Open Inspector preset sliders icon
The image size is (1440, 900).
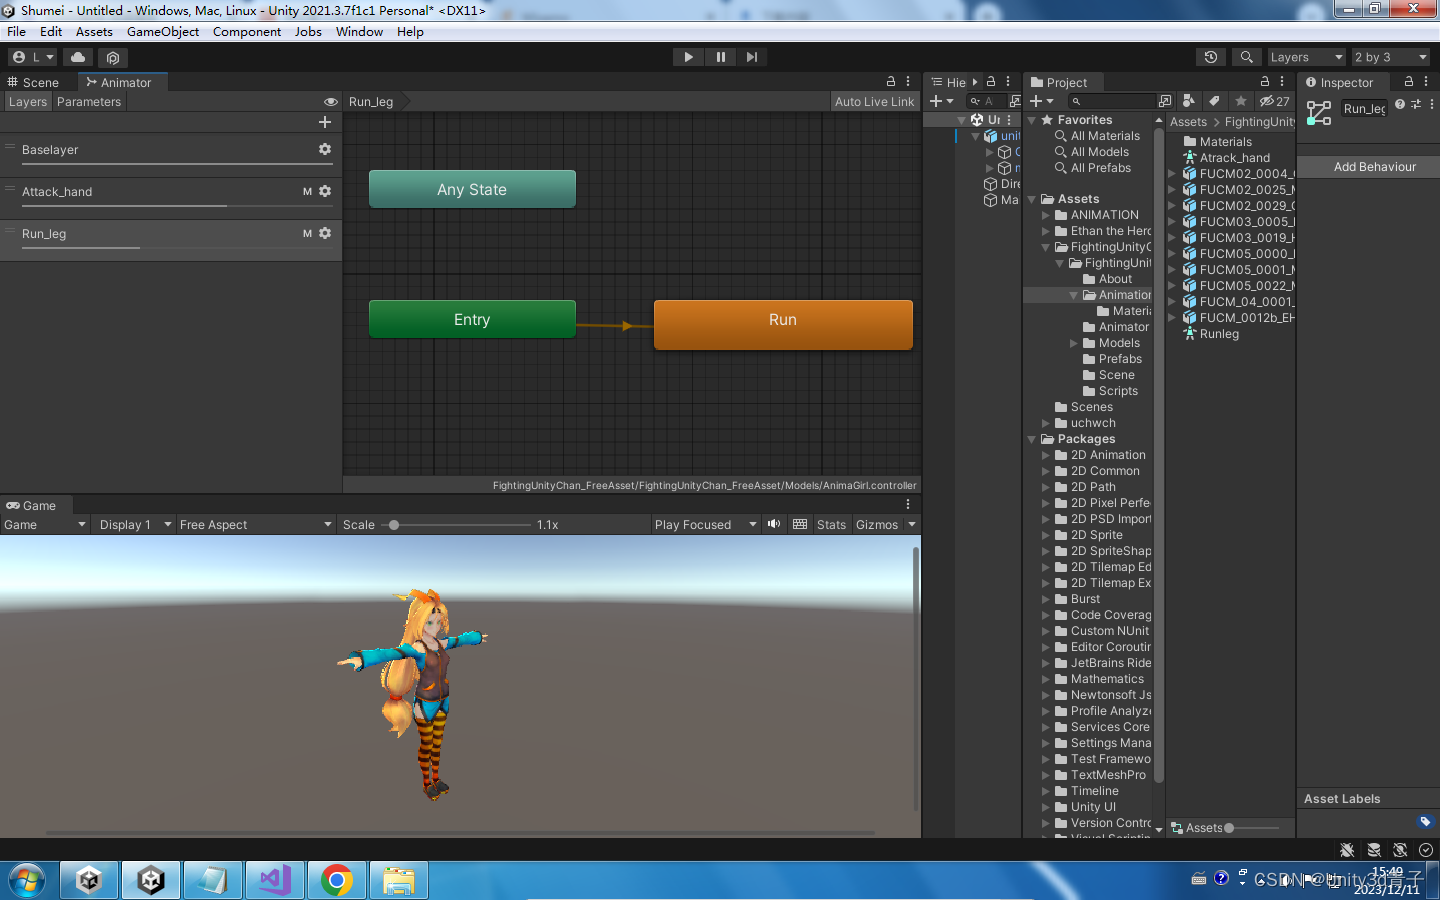[1416, 104]
